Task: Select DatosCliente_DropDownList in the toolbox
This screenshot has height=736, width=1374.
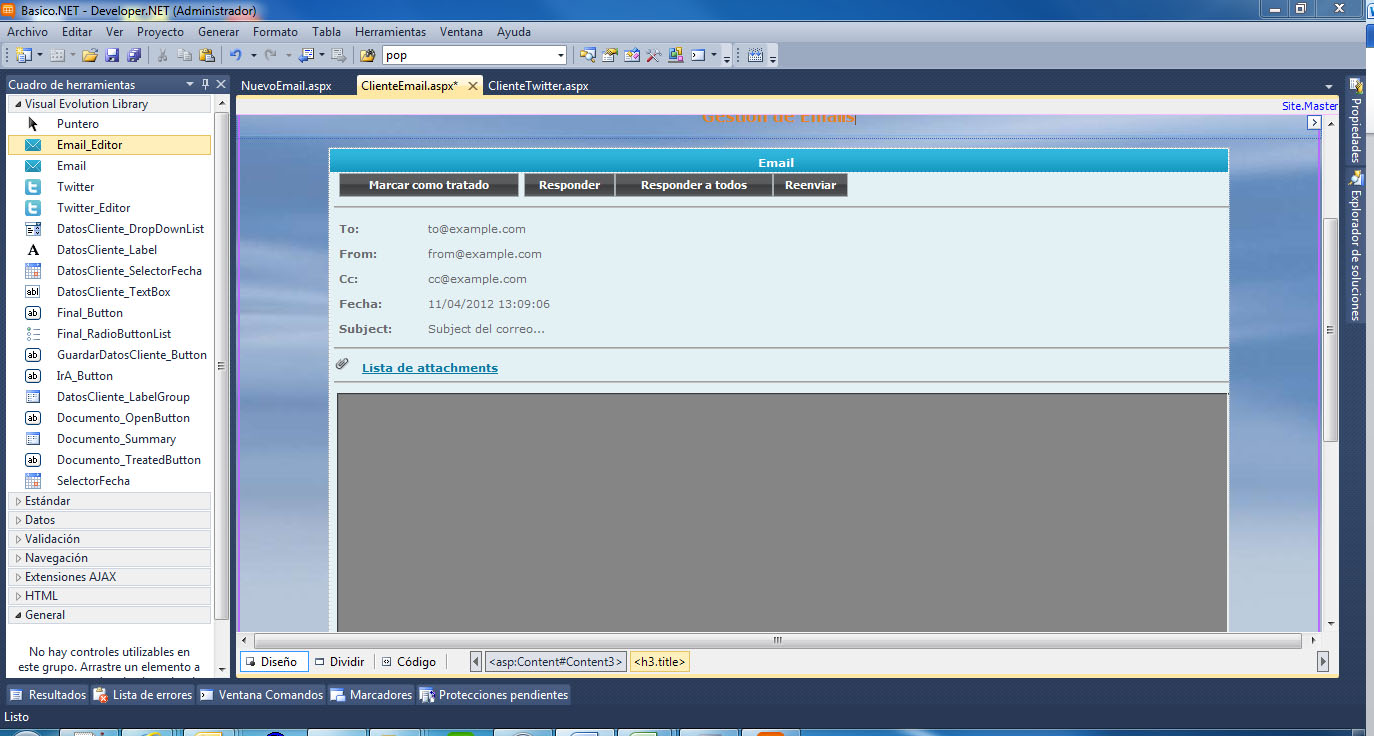Action: (x=109, y=229)
